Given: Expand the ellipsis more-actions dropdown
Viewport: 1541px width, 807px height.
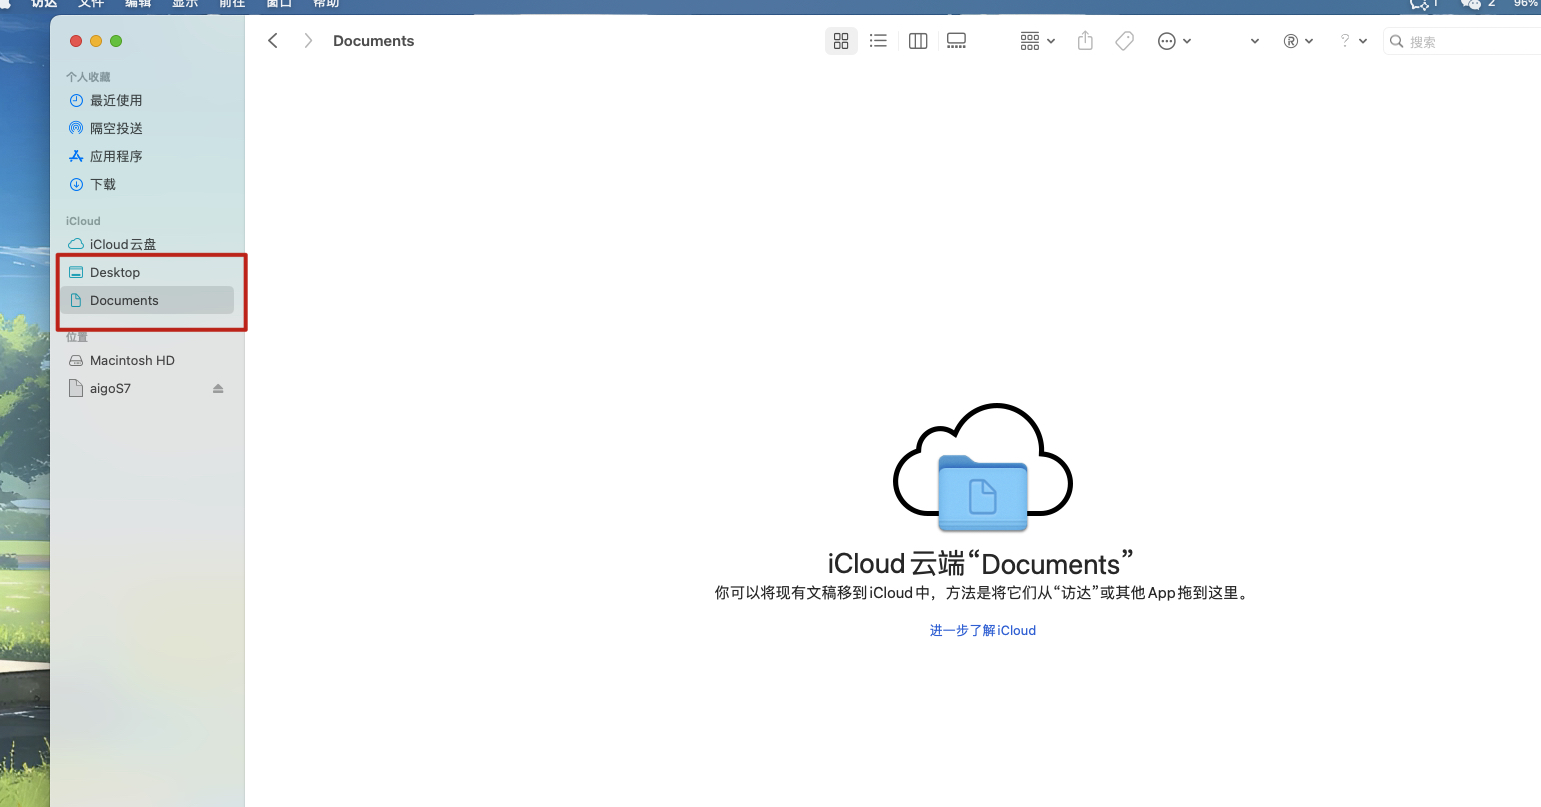Looking at the screenshot, I should 1174,41.
